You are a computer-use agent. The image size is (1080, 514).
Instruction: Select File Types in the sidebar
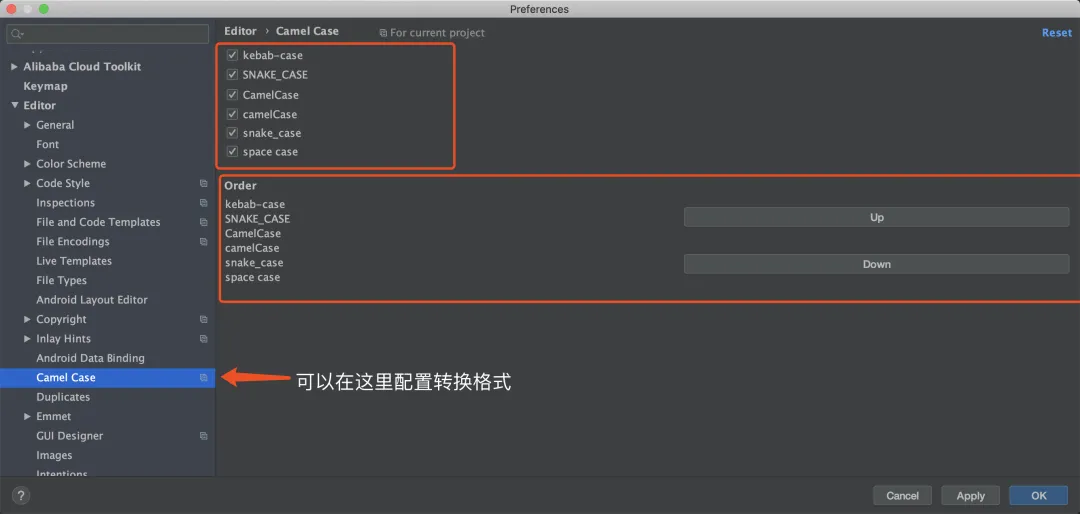pos(61,280)
